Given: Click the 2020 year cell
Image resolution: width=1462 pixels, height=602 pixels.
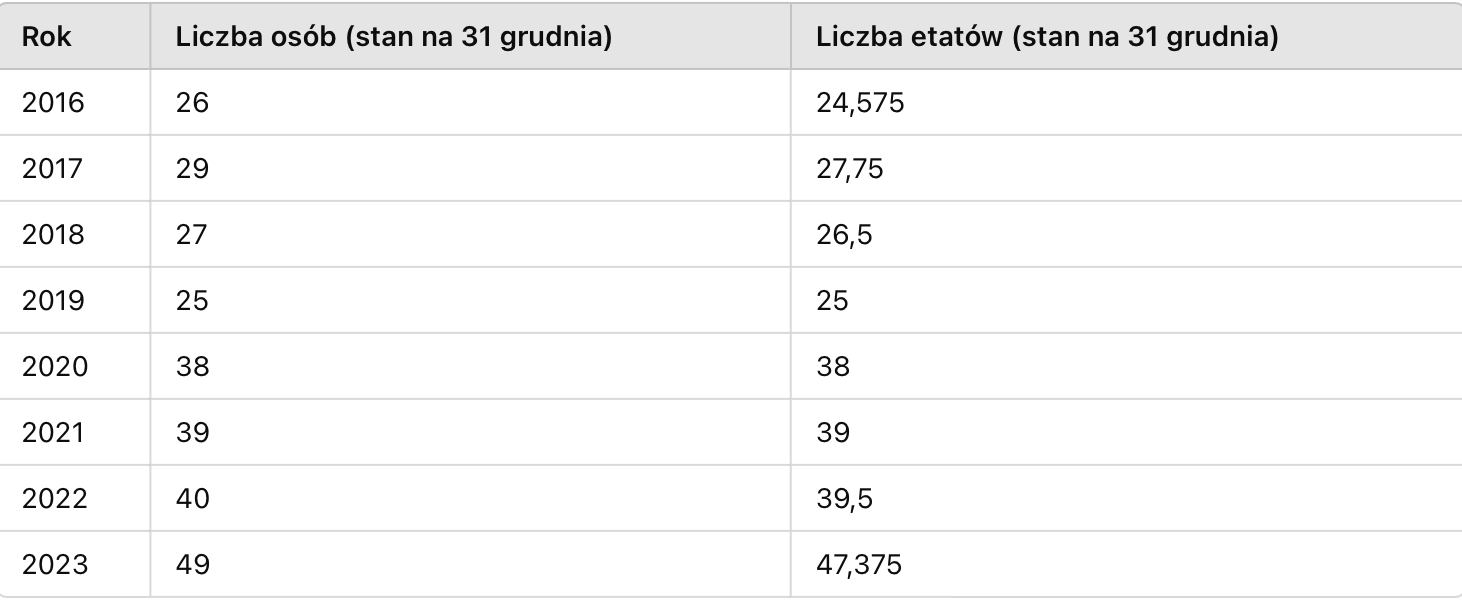Looking at the screenshot, I should (x=75, y=366).
